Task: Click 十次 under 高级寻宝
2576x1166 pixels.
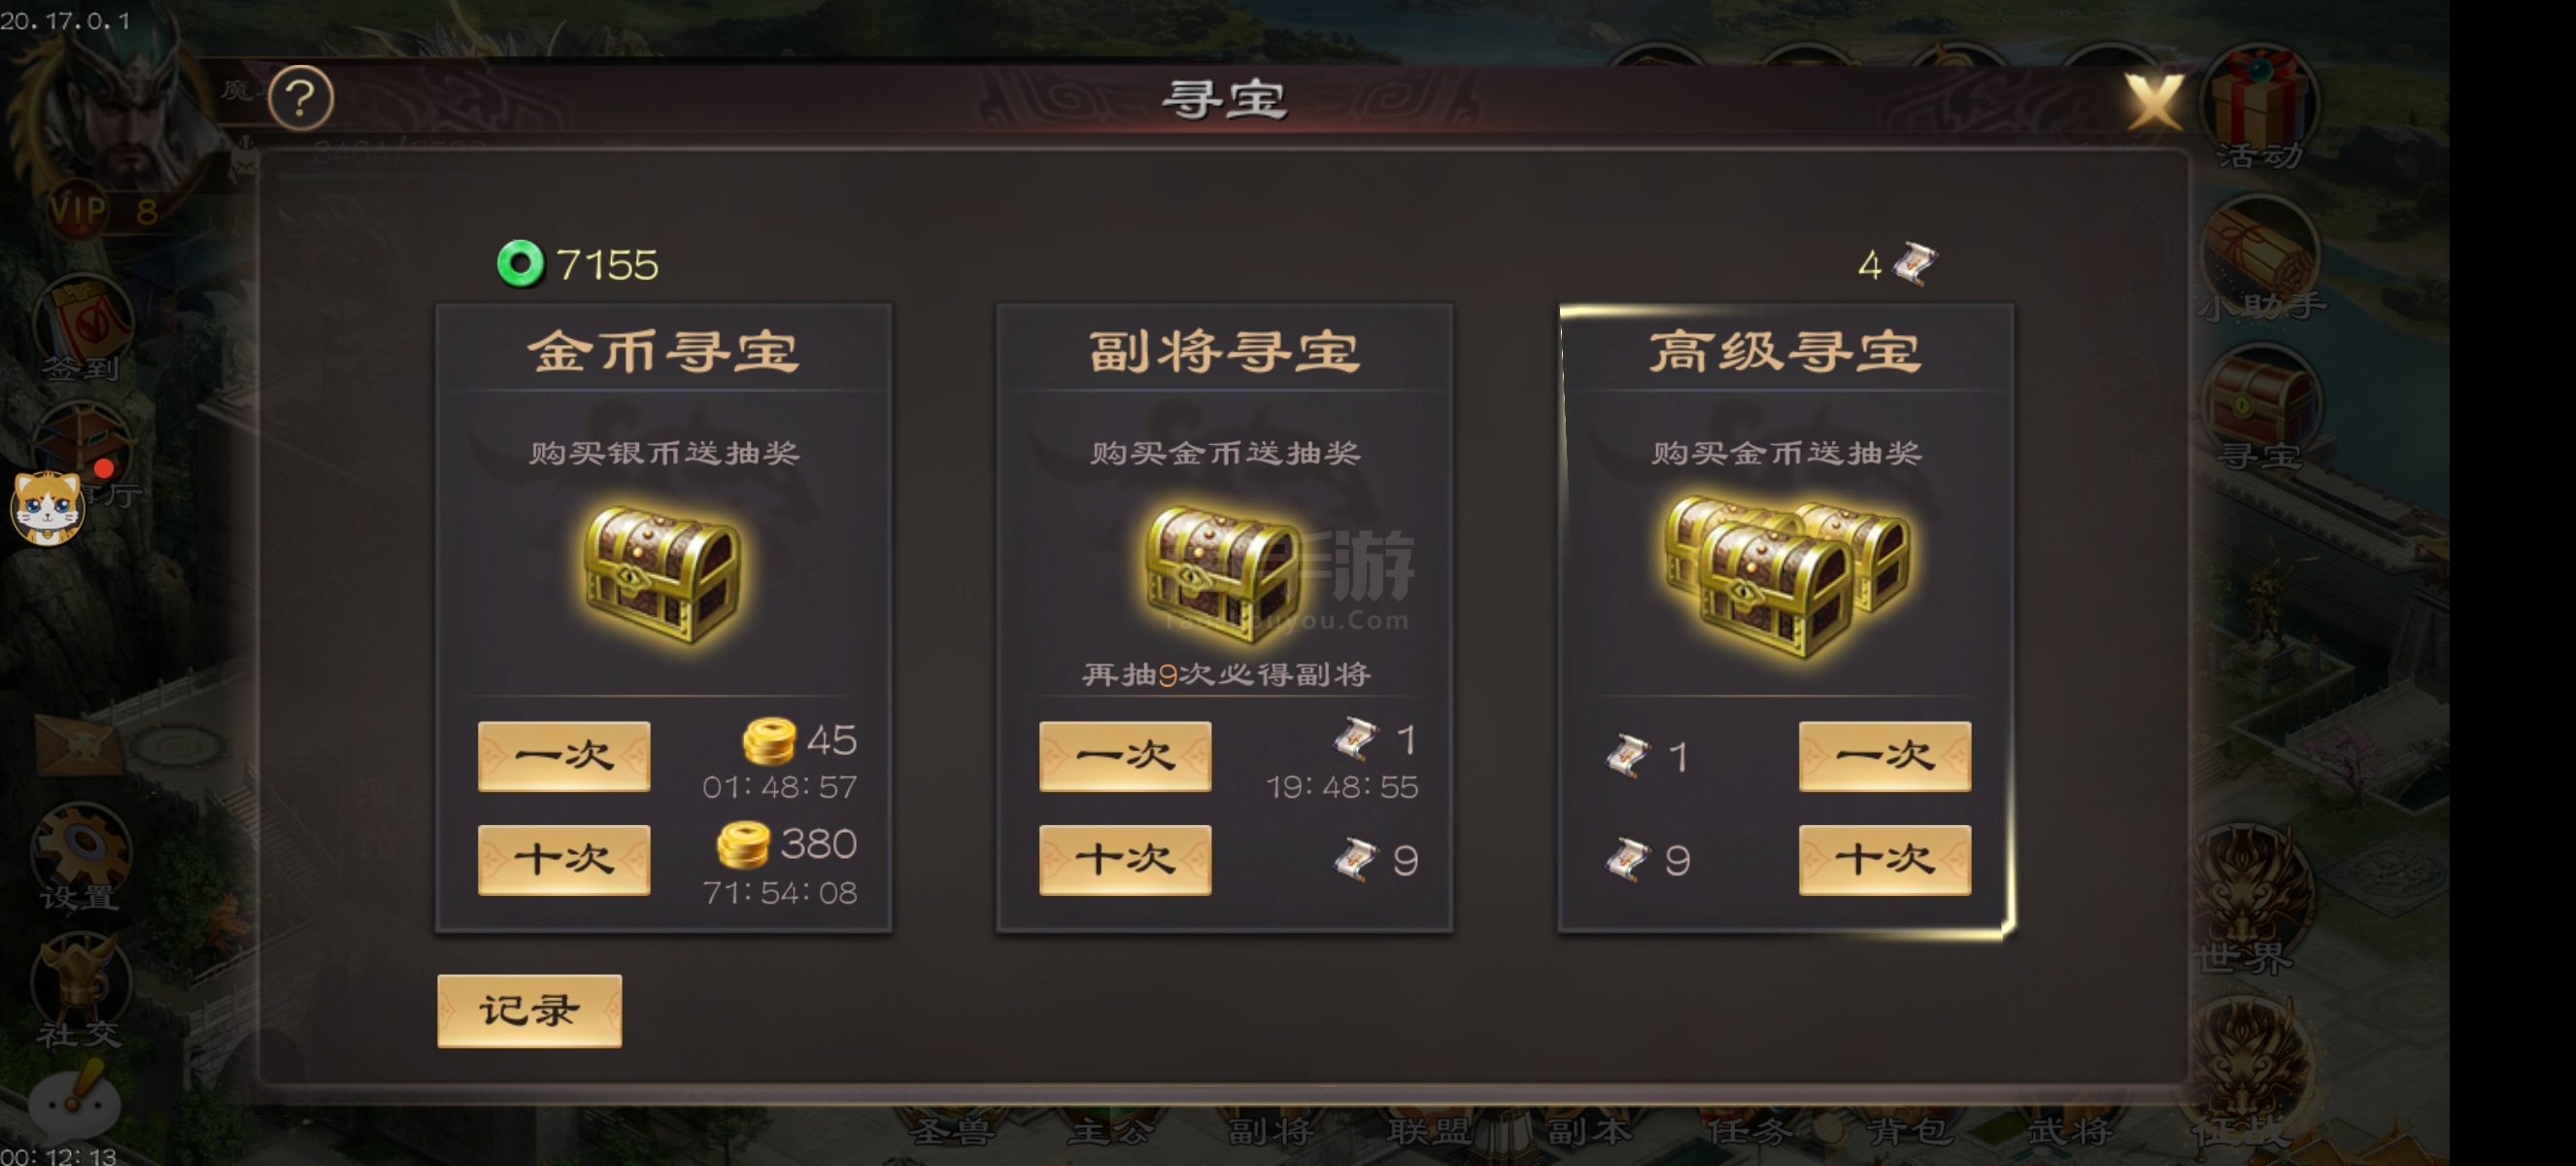Action: 1885,860
